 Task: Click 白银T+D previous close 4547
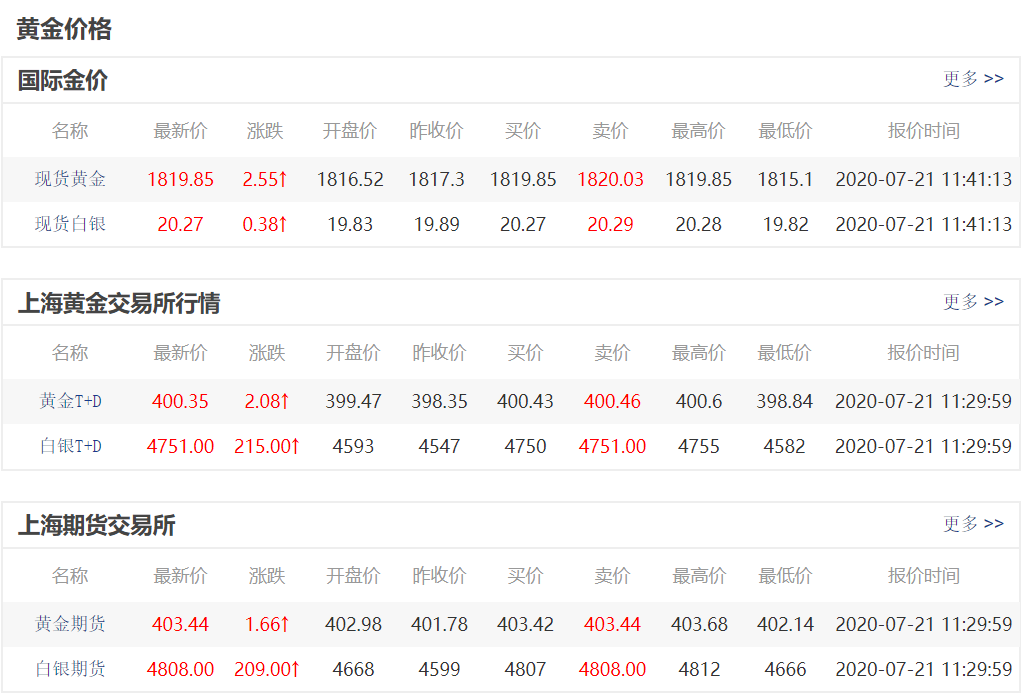coord(439,446)
